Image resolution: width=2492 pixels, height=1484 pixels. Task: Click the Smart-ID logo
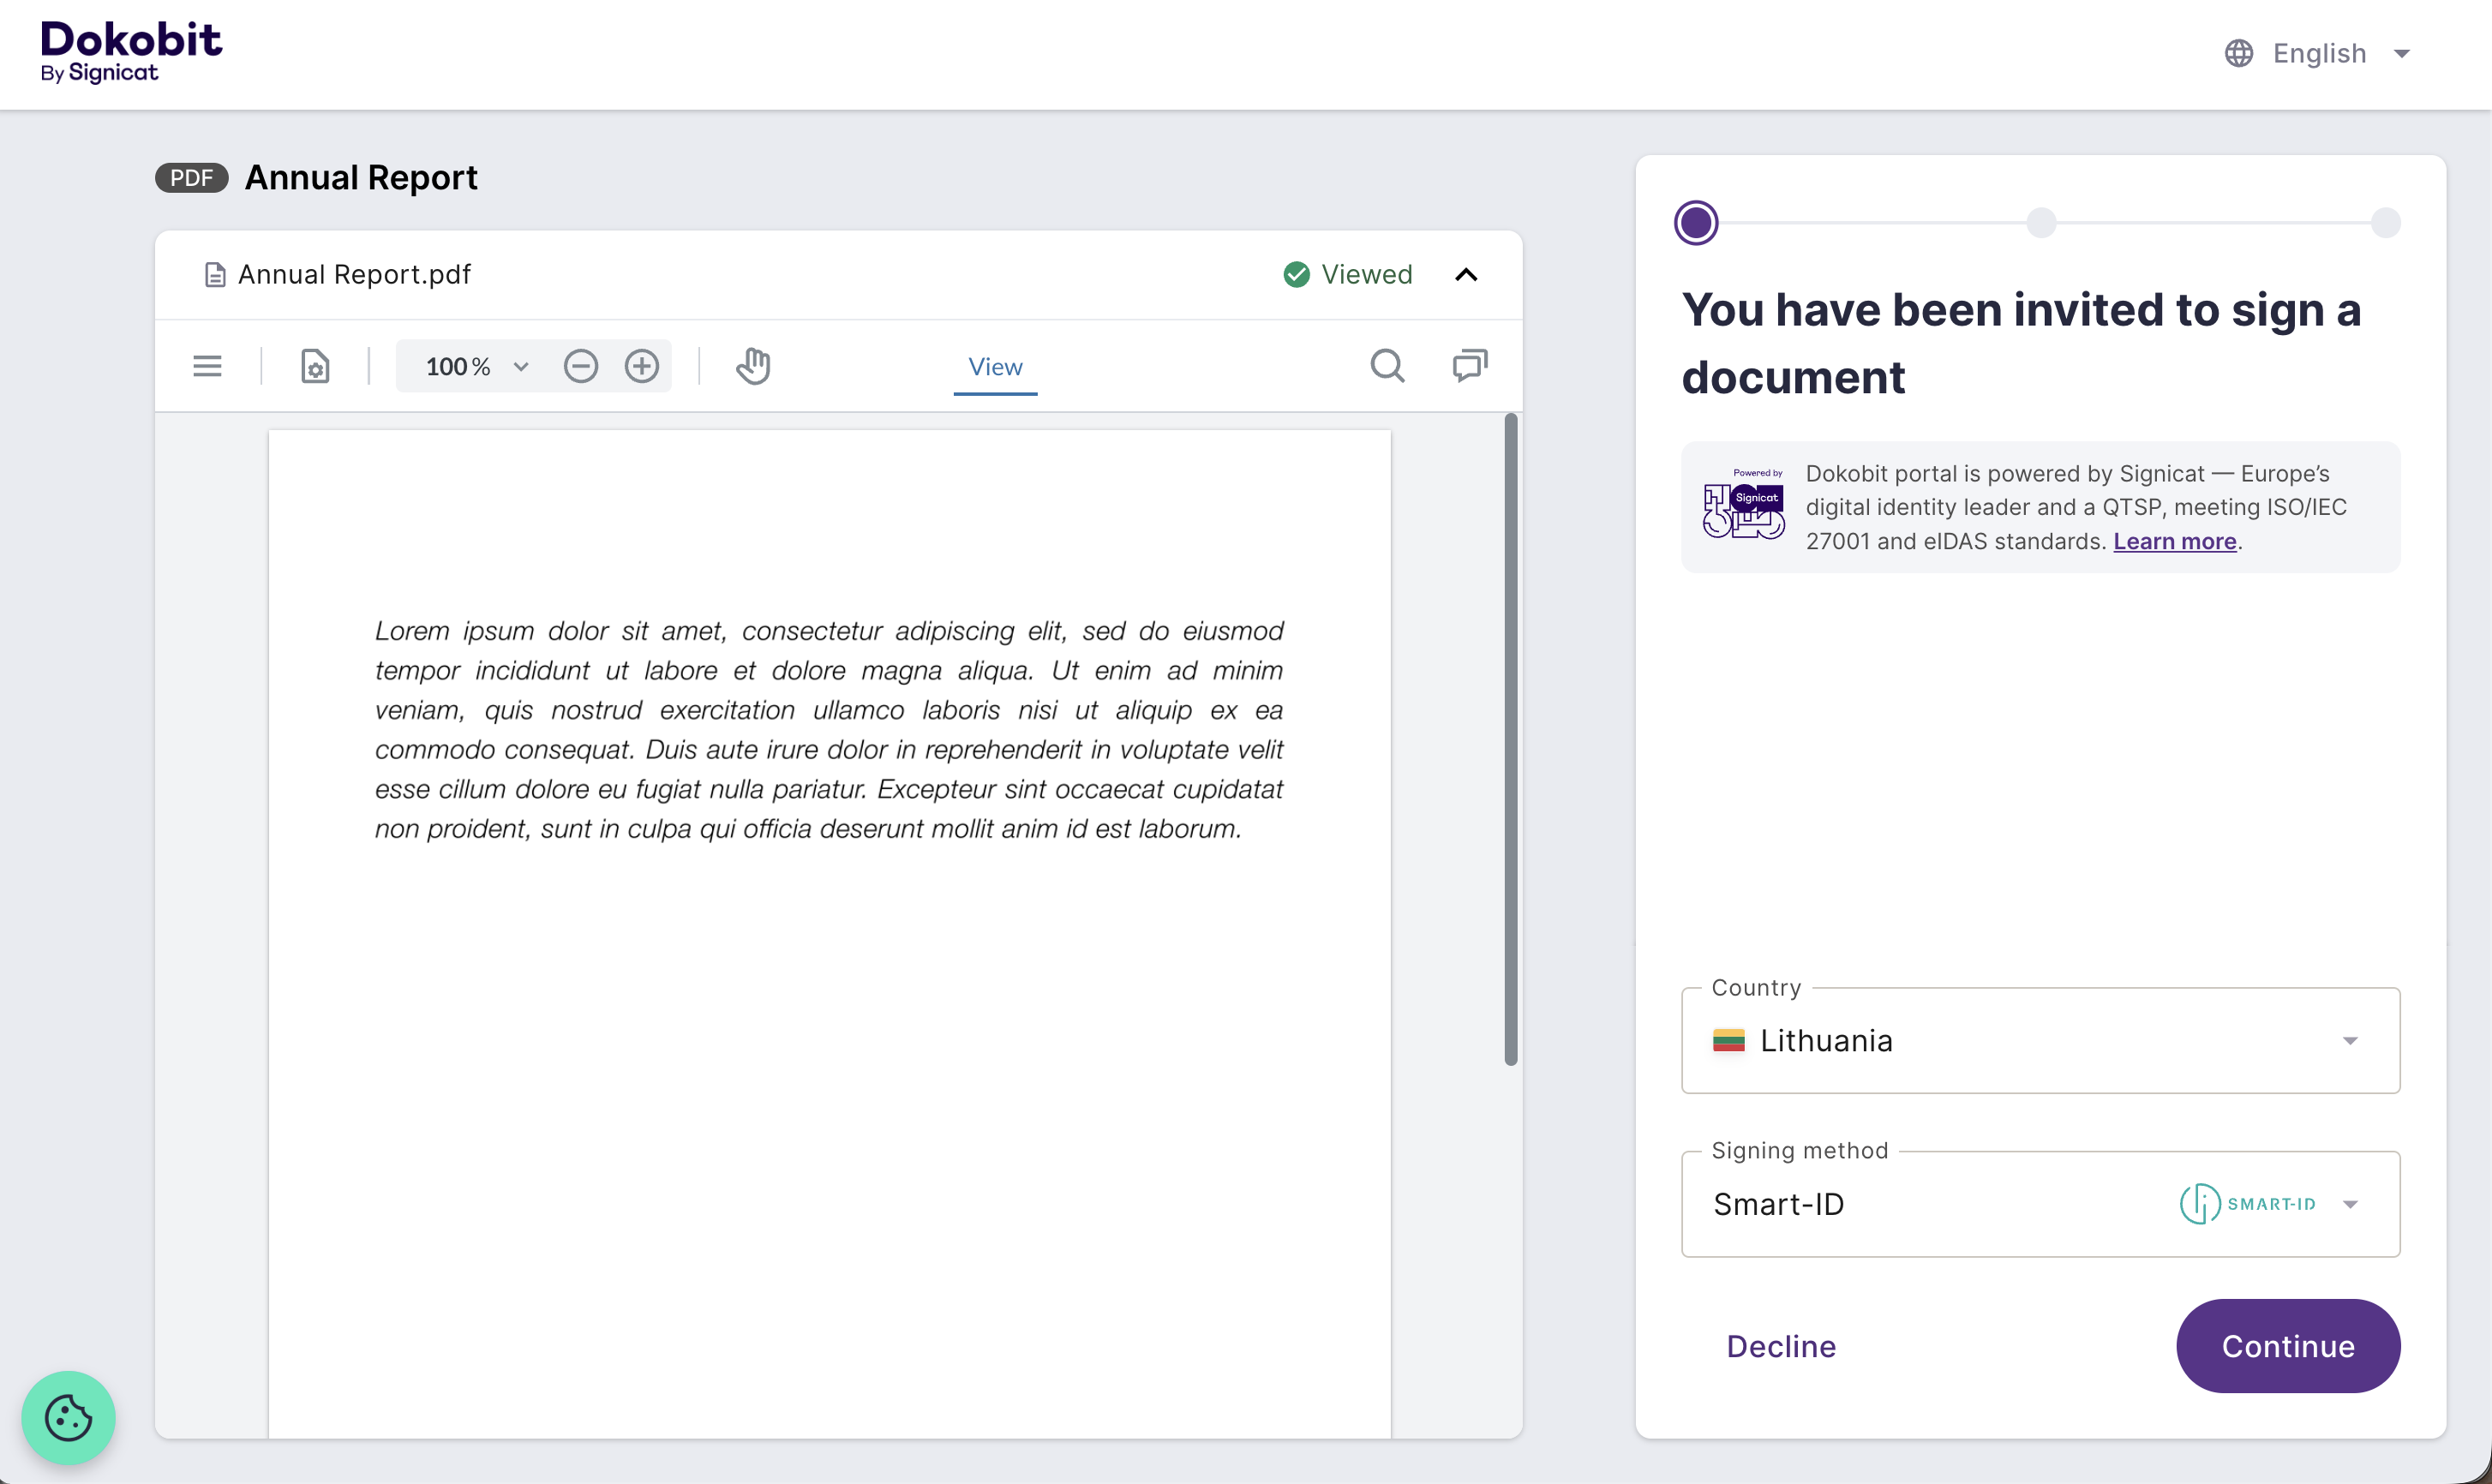2247,1204
